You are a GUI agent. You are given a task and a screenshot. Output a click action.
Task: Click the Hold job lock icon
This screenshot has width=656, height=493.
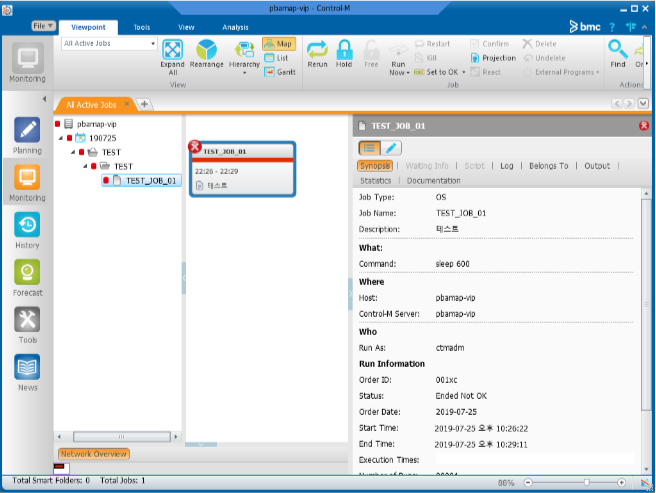tap(344, 52)
